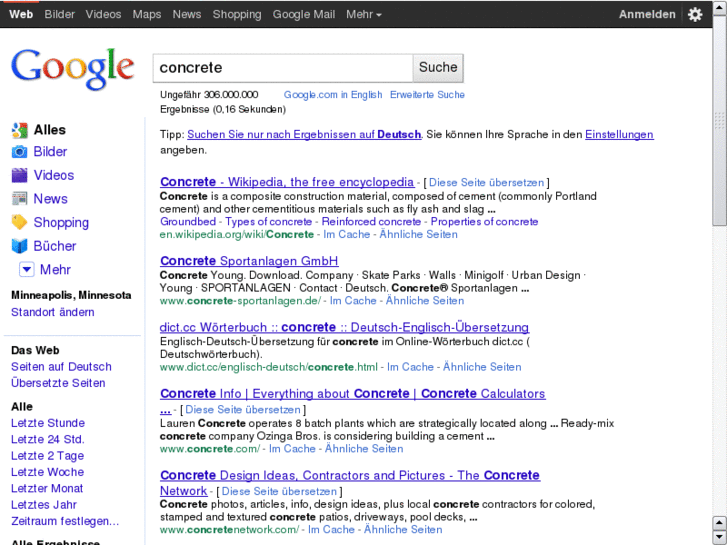
Task: Open Videos in the top navigation bar
Action: 103,14
